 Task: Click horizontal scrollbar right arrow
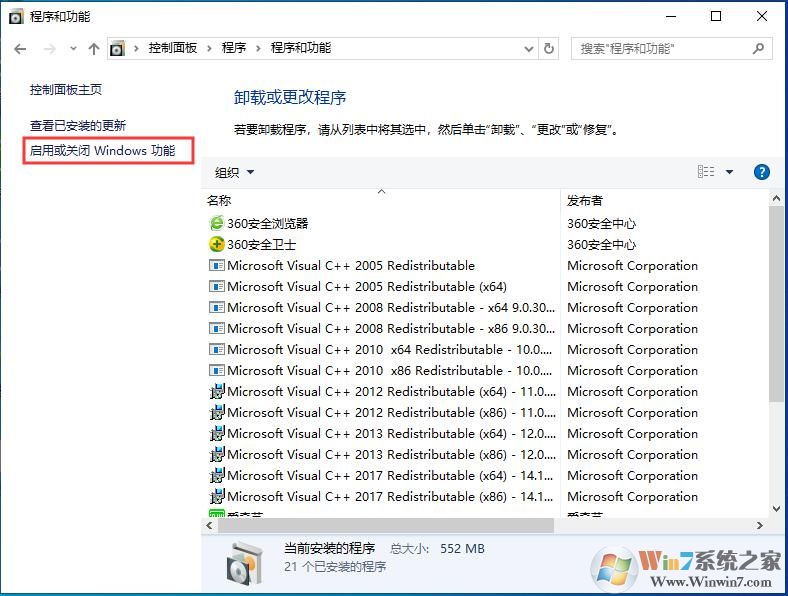(759, 526)
